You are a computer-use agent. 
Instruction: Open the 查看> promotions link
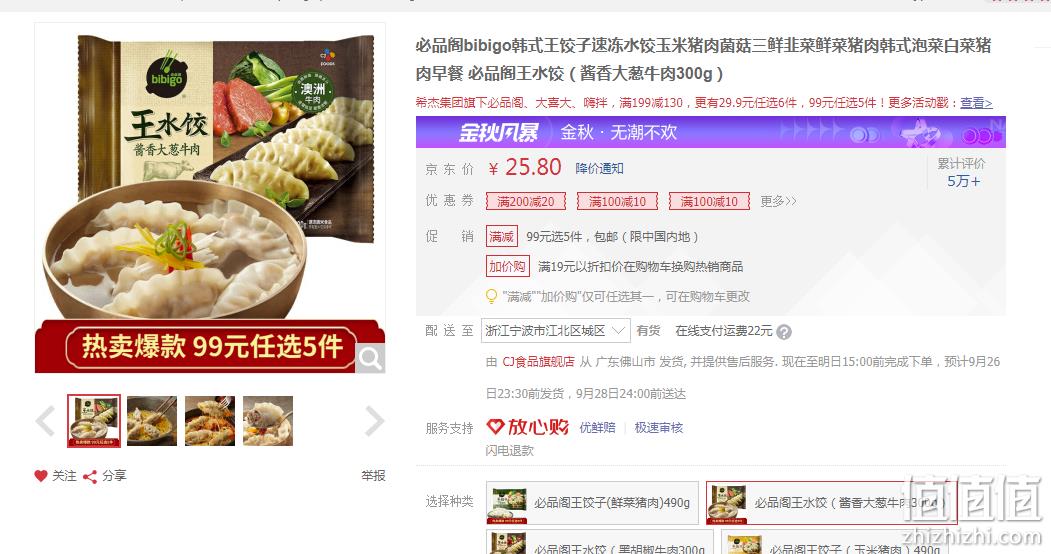976,102
